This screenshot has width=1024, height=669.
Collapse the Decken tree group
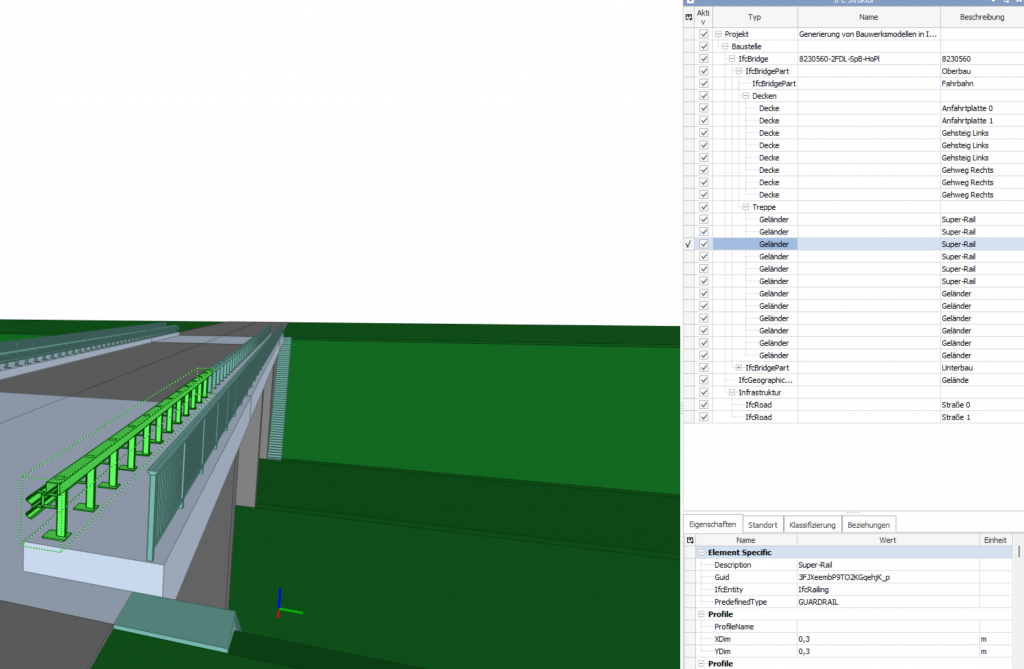tap(746, 96)
